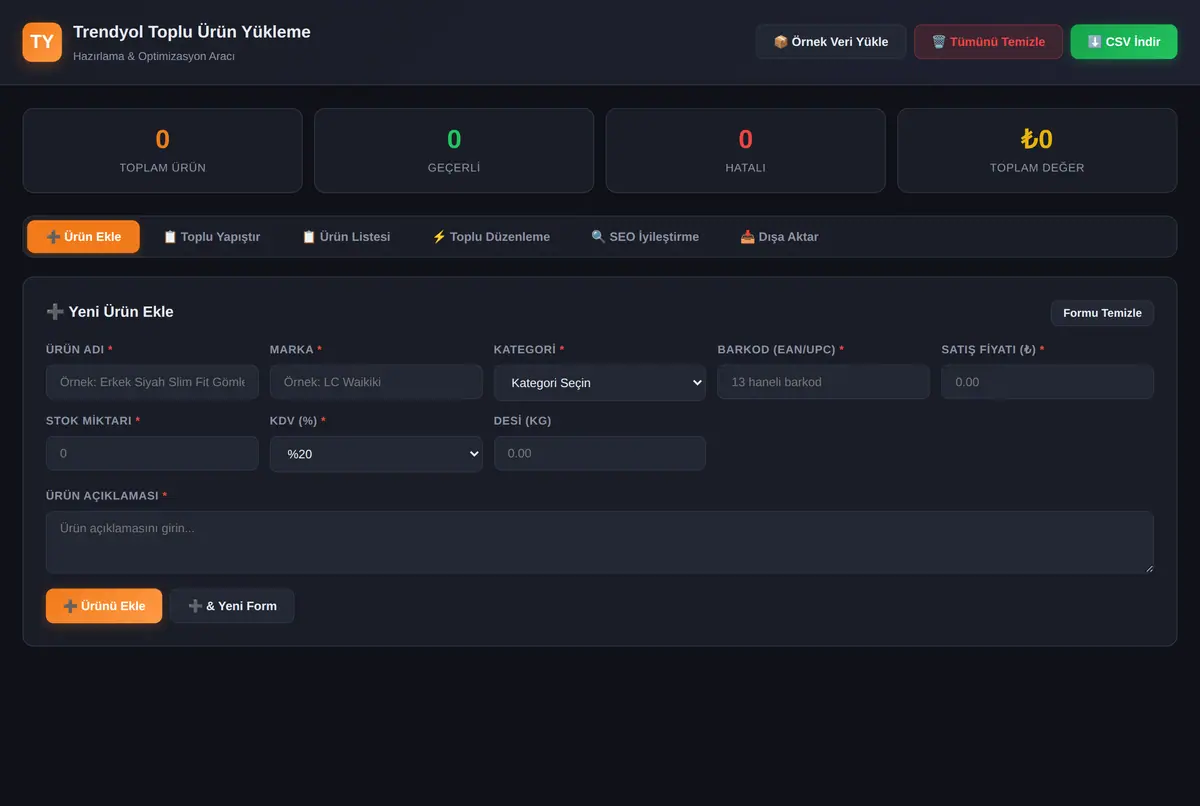This screenshot has height=806, width=1200.
Task: Click the Geçerli stat card
Action: click(454, 150)
